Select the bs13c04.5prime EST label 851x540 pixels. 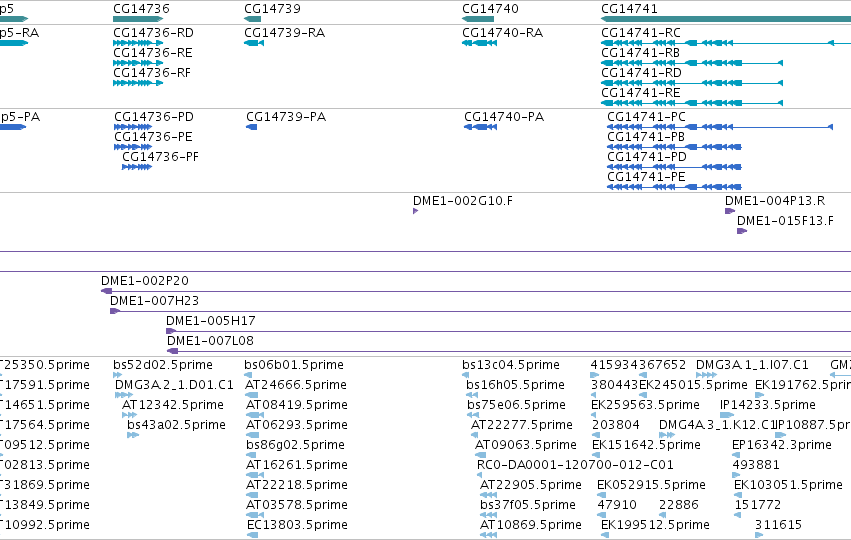tap(511, 365)
